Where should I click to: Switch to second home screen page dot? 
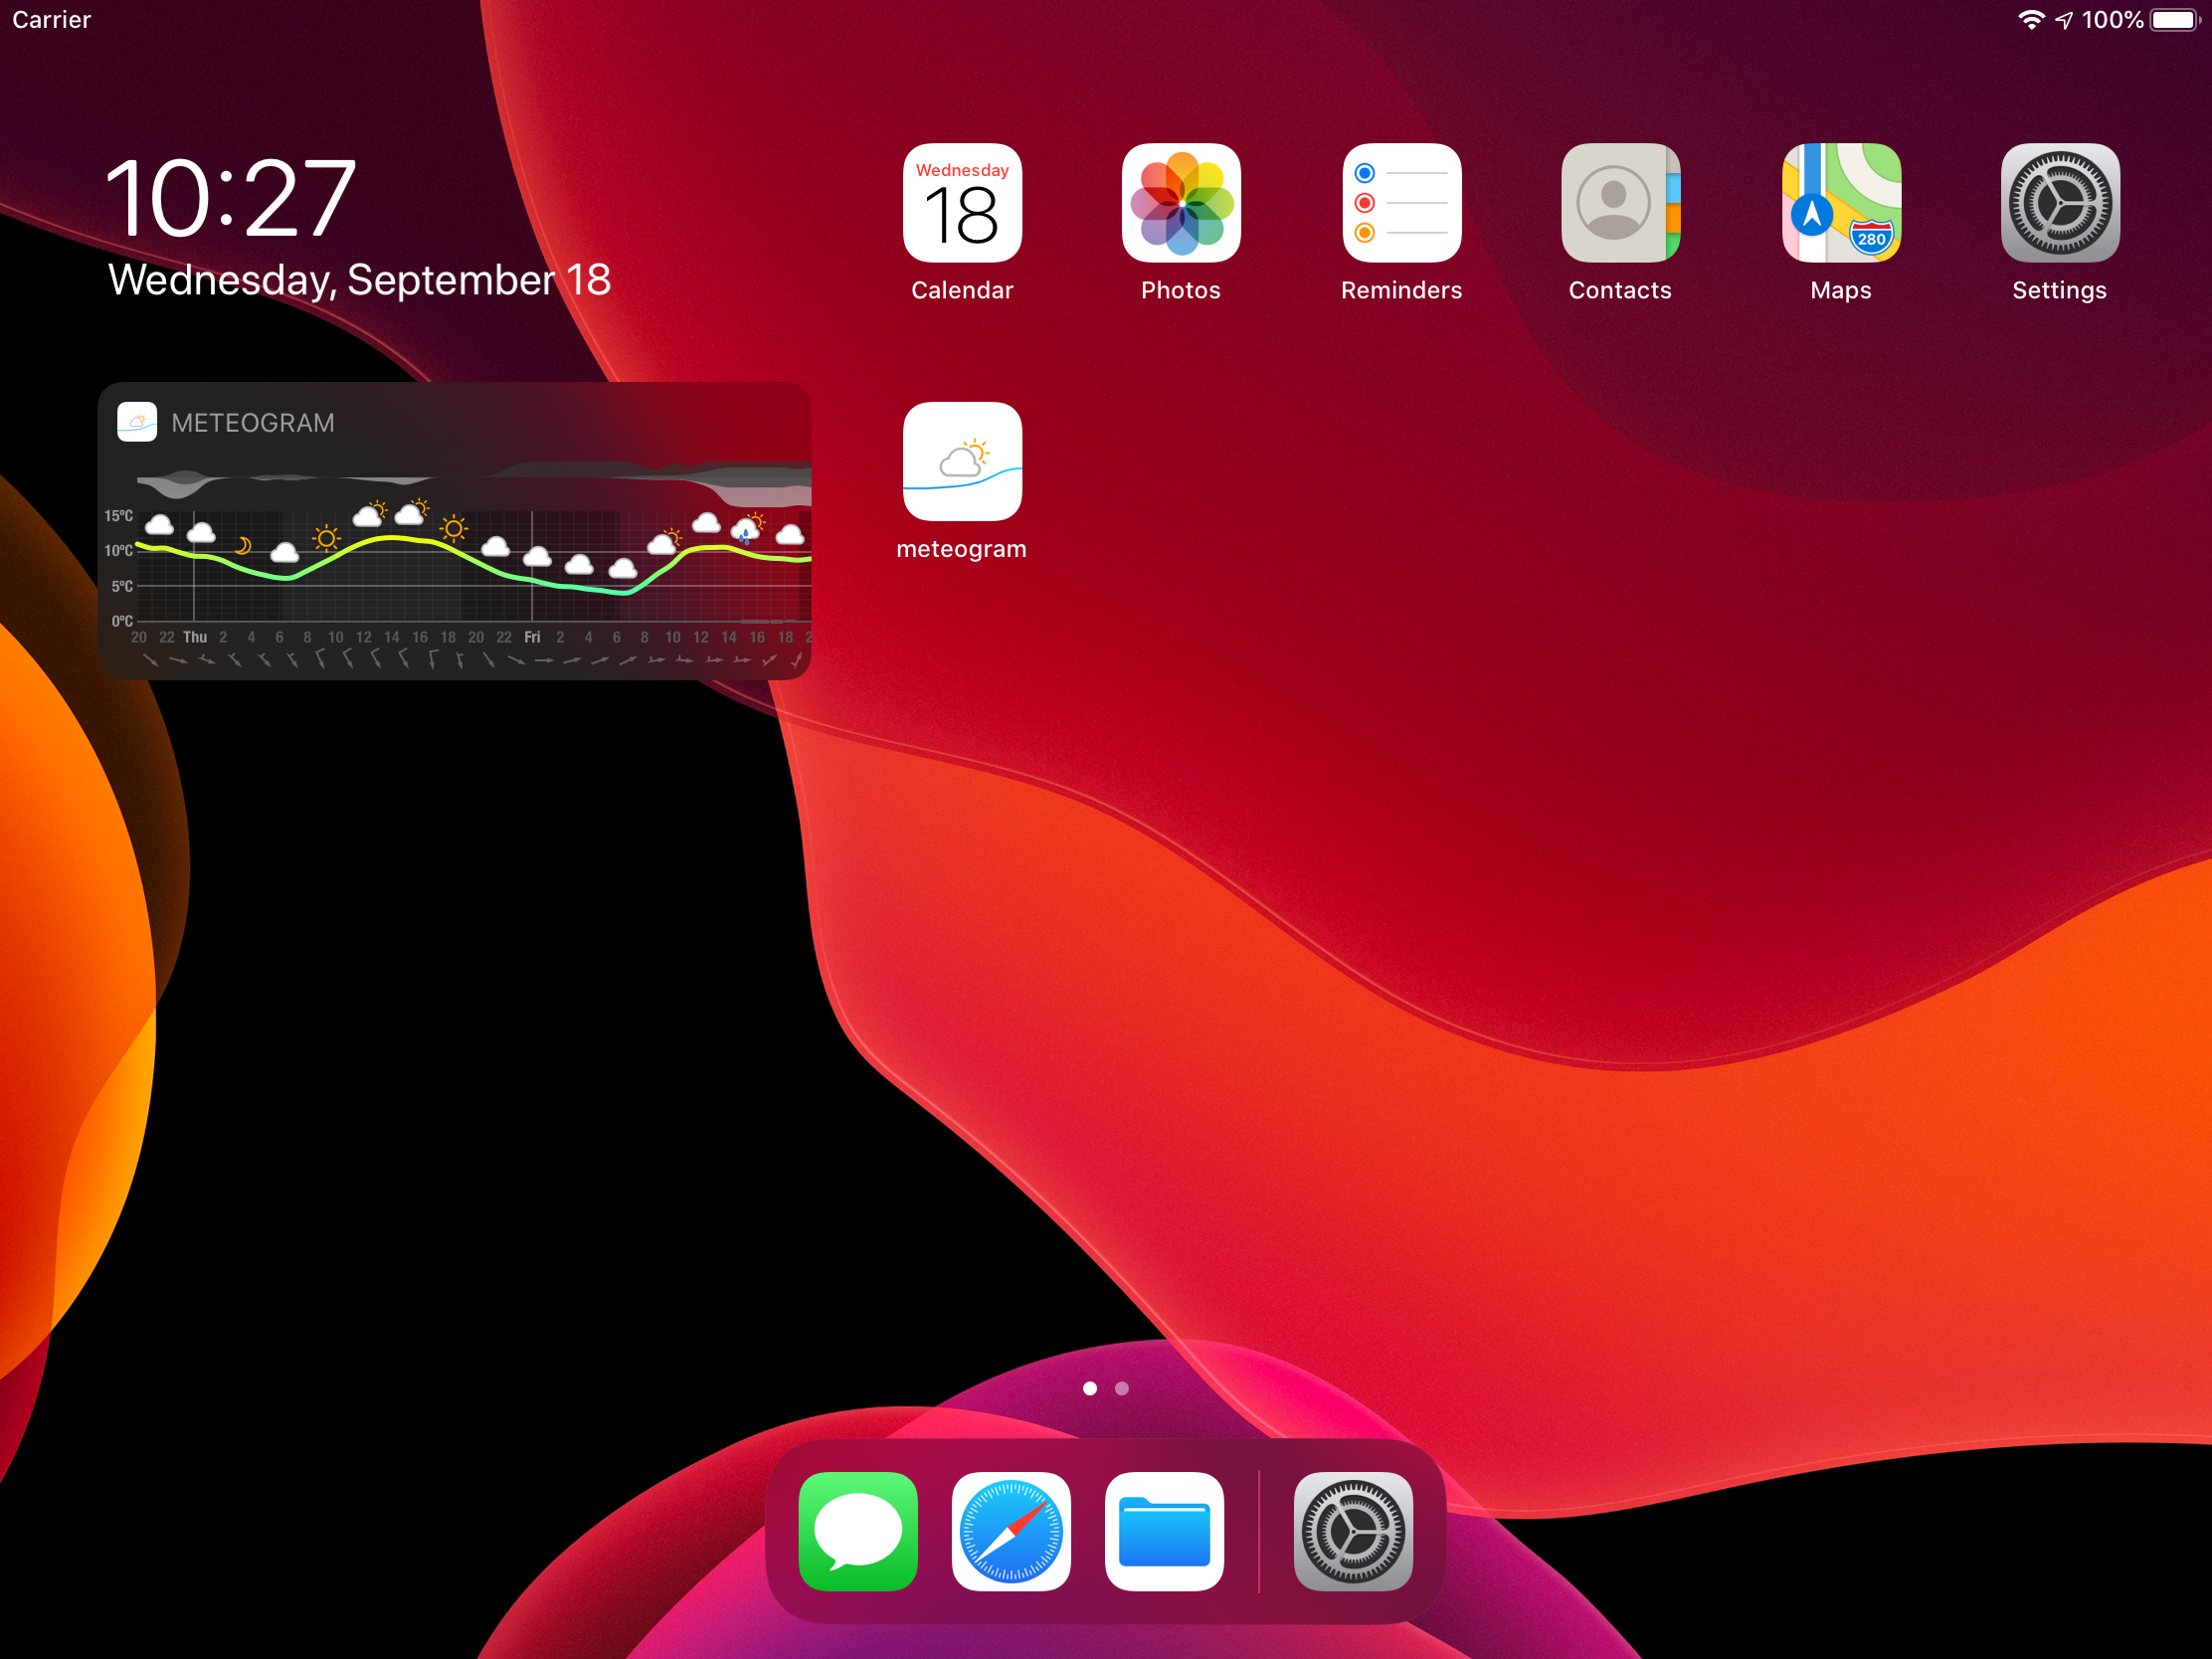click(1122, 1388)
